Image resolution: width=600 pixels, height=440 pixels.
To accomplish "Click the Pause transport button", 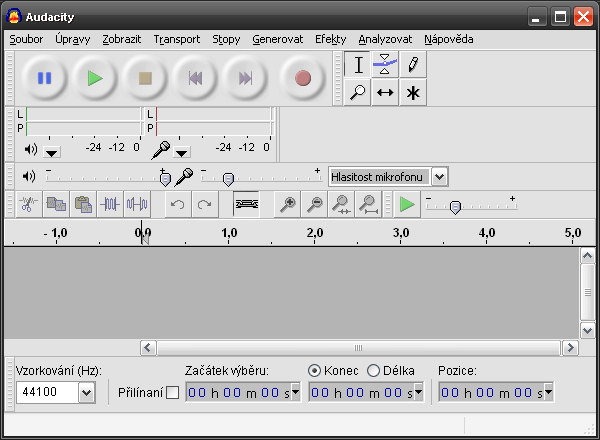I will coord(45,78).
